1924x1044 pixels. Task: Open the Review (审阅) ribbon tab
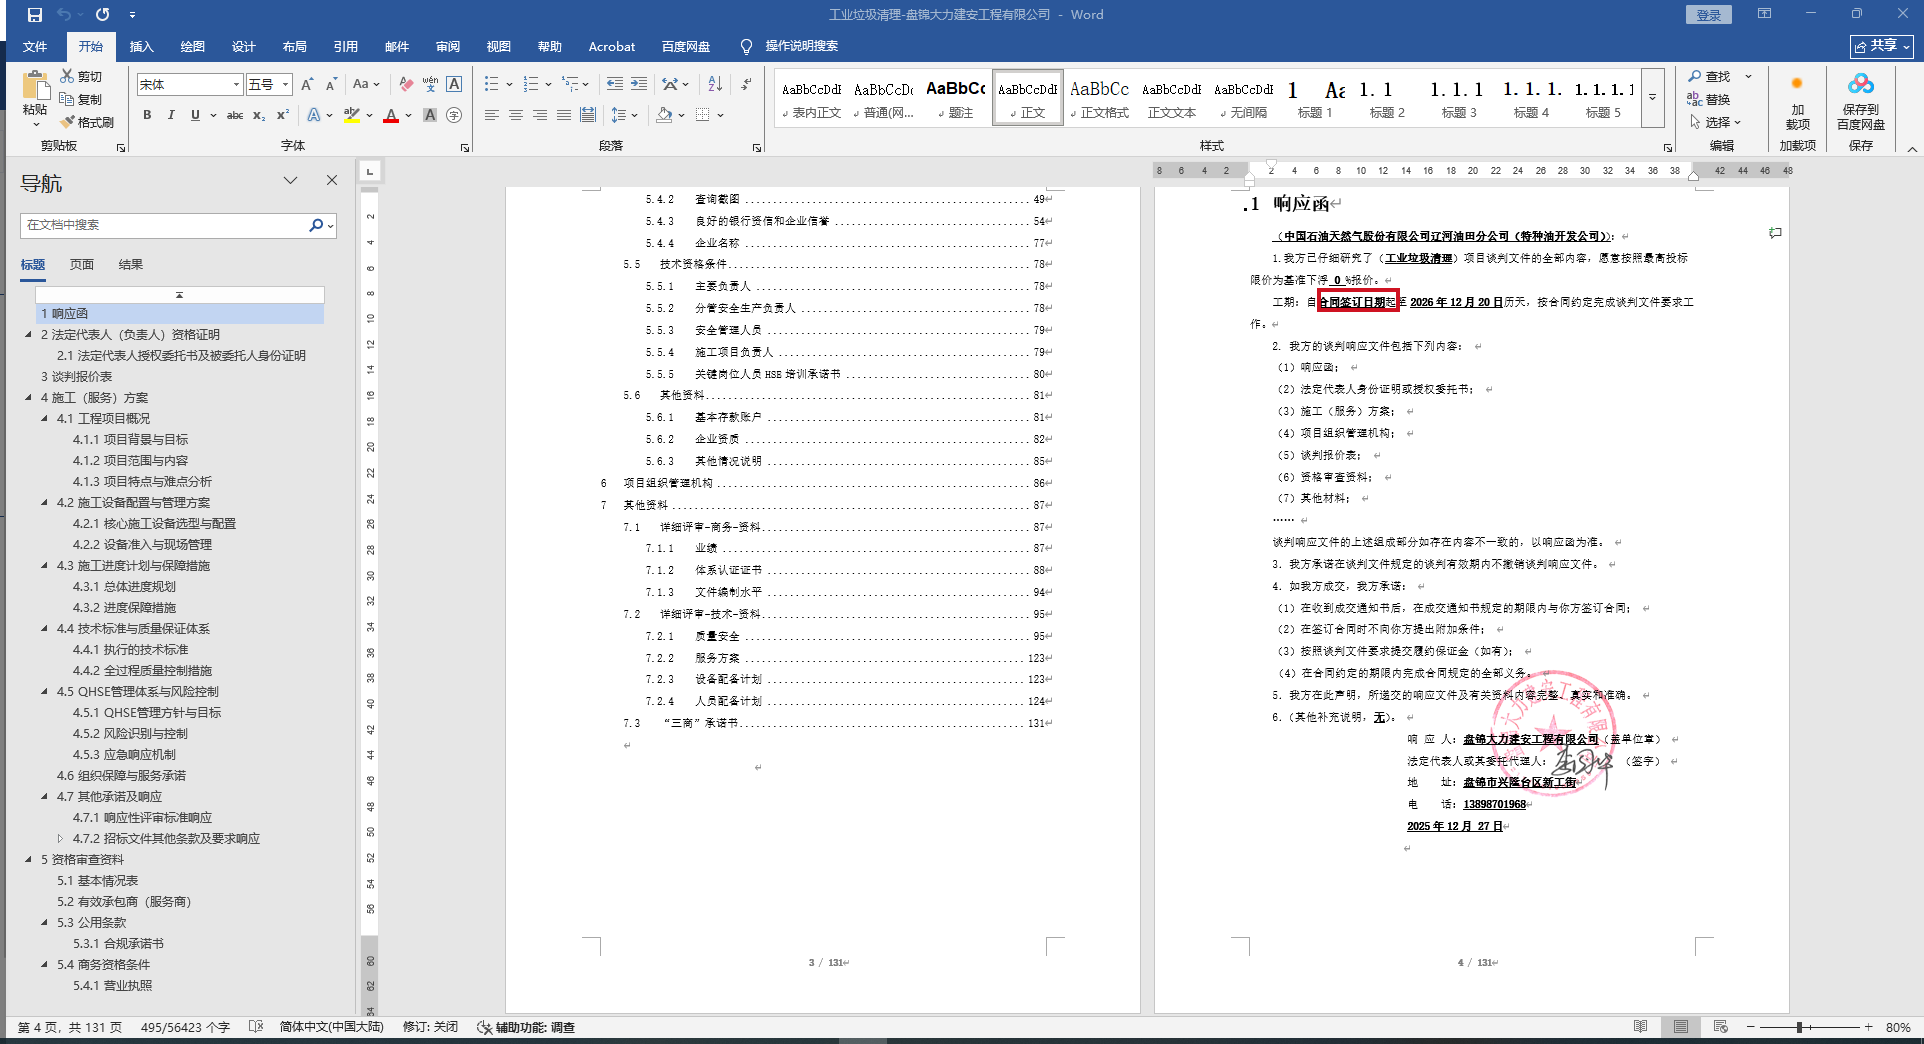448,47
